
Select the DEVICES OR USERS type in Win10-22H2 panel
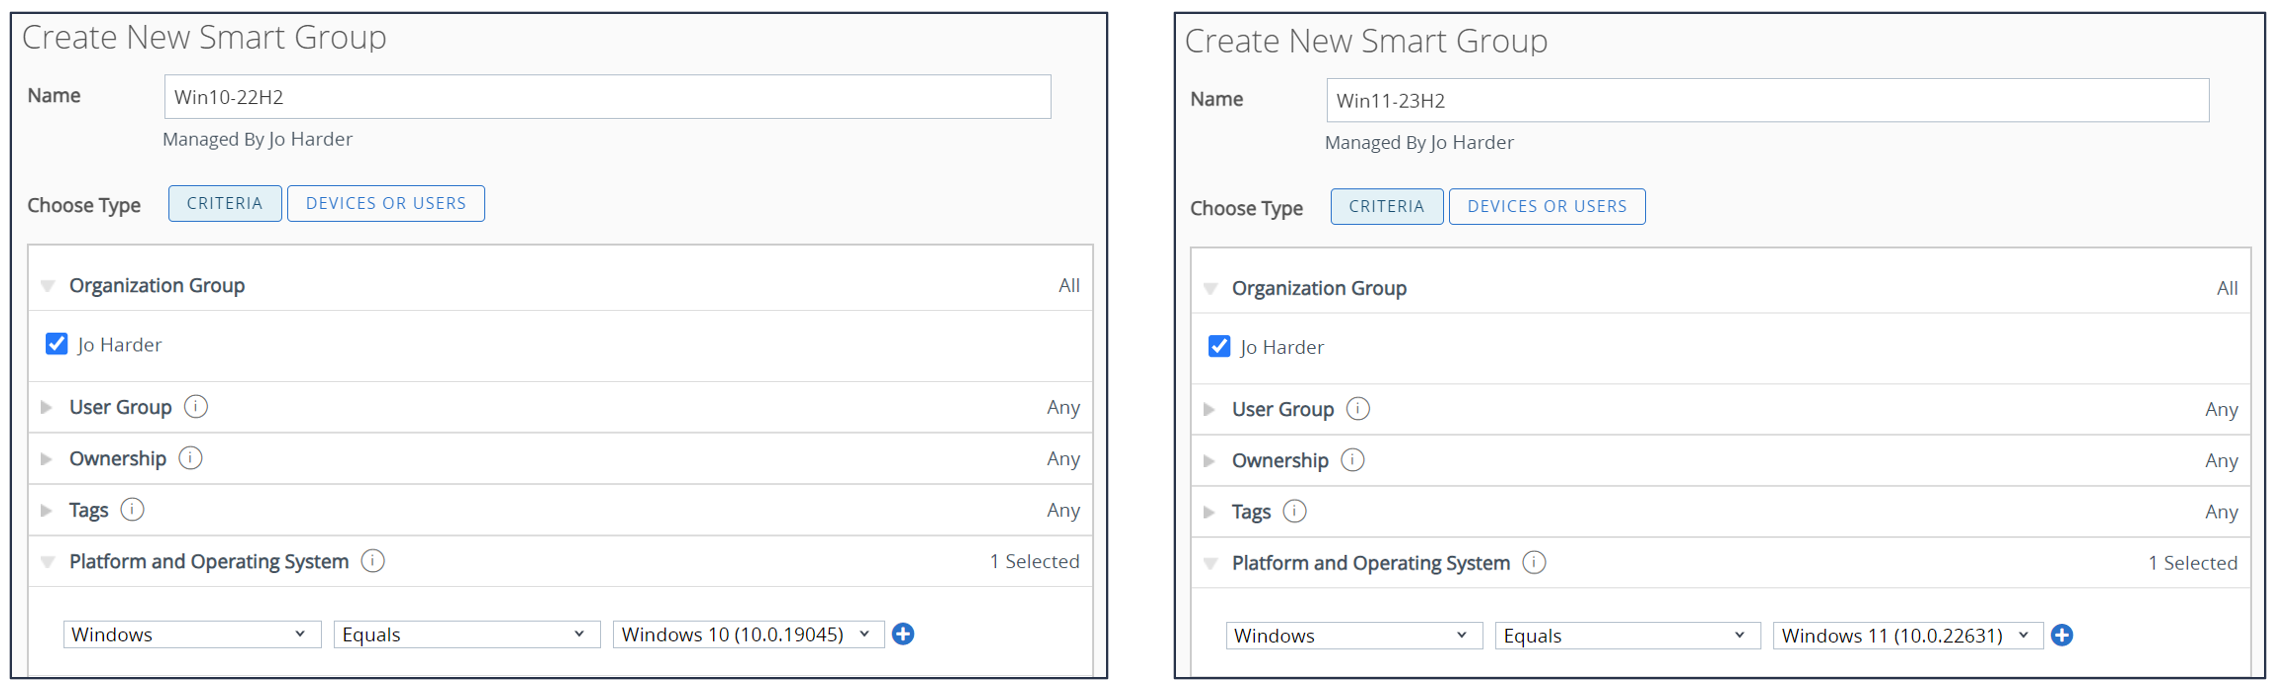click(385, 203)
